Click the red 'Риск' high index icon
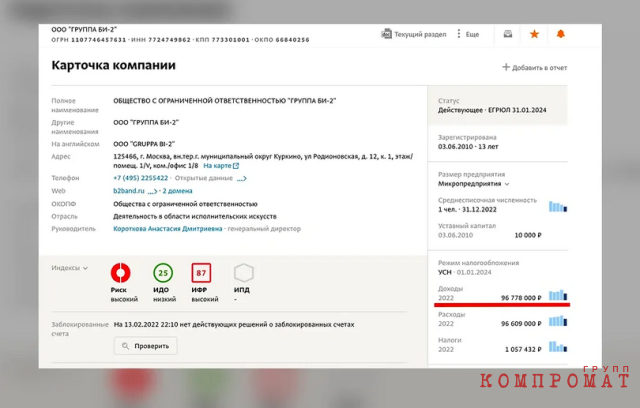Image resolution: width=640 pixels, height=408 pixels. tap(120, 273)
